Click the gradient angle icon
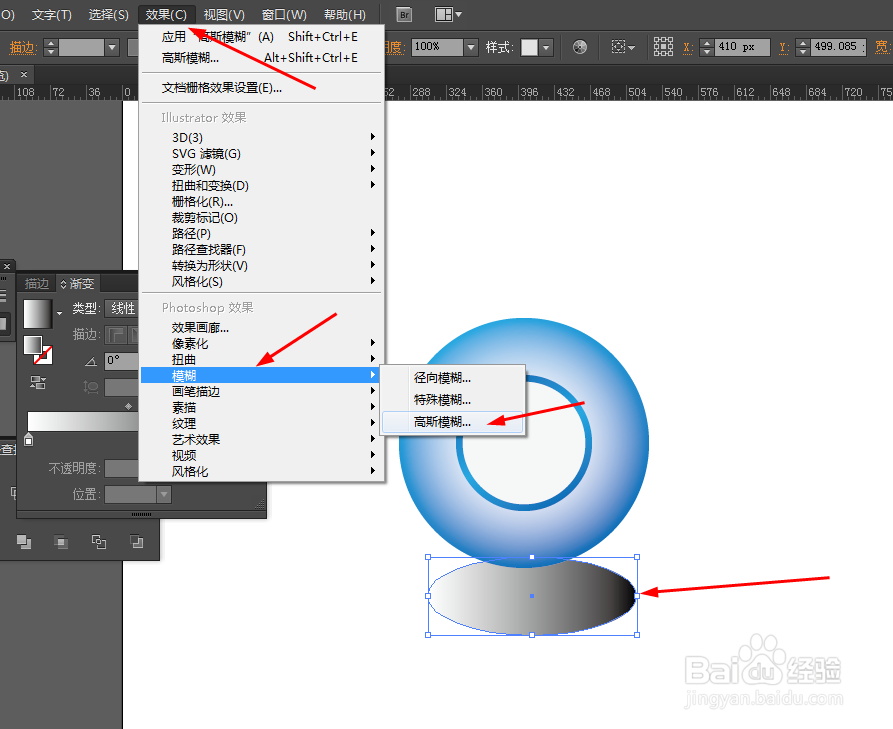 (x=91, y=361)
